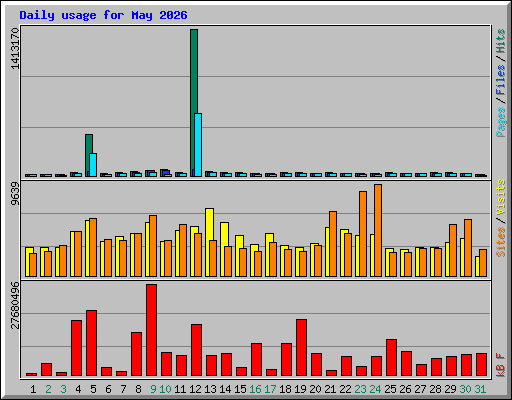
Task: Click green weekend day label 10
Action: [165, 389]
